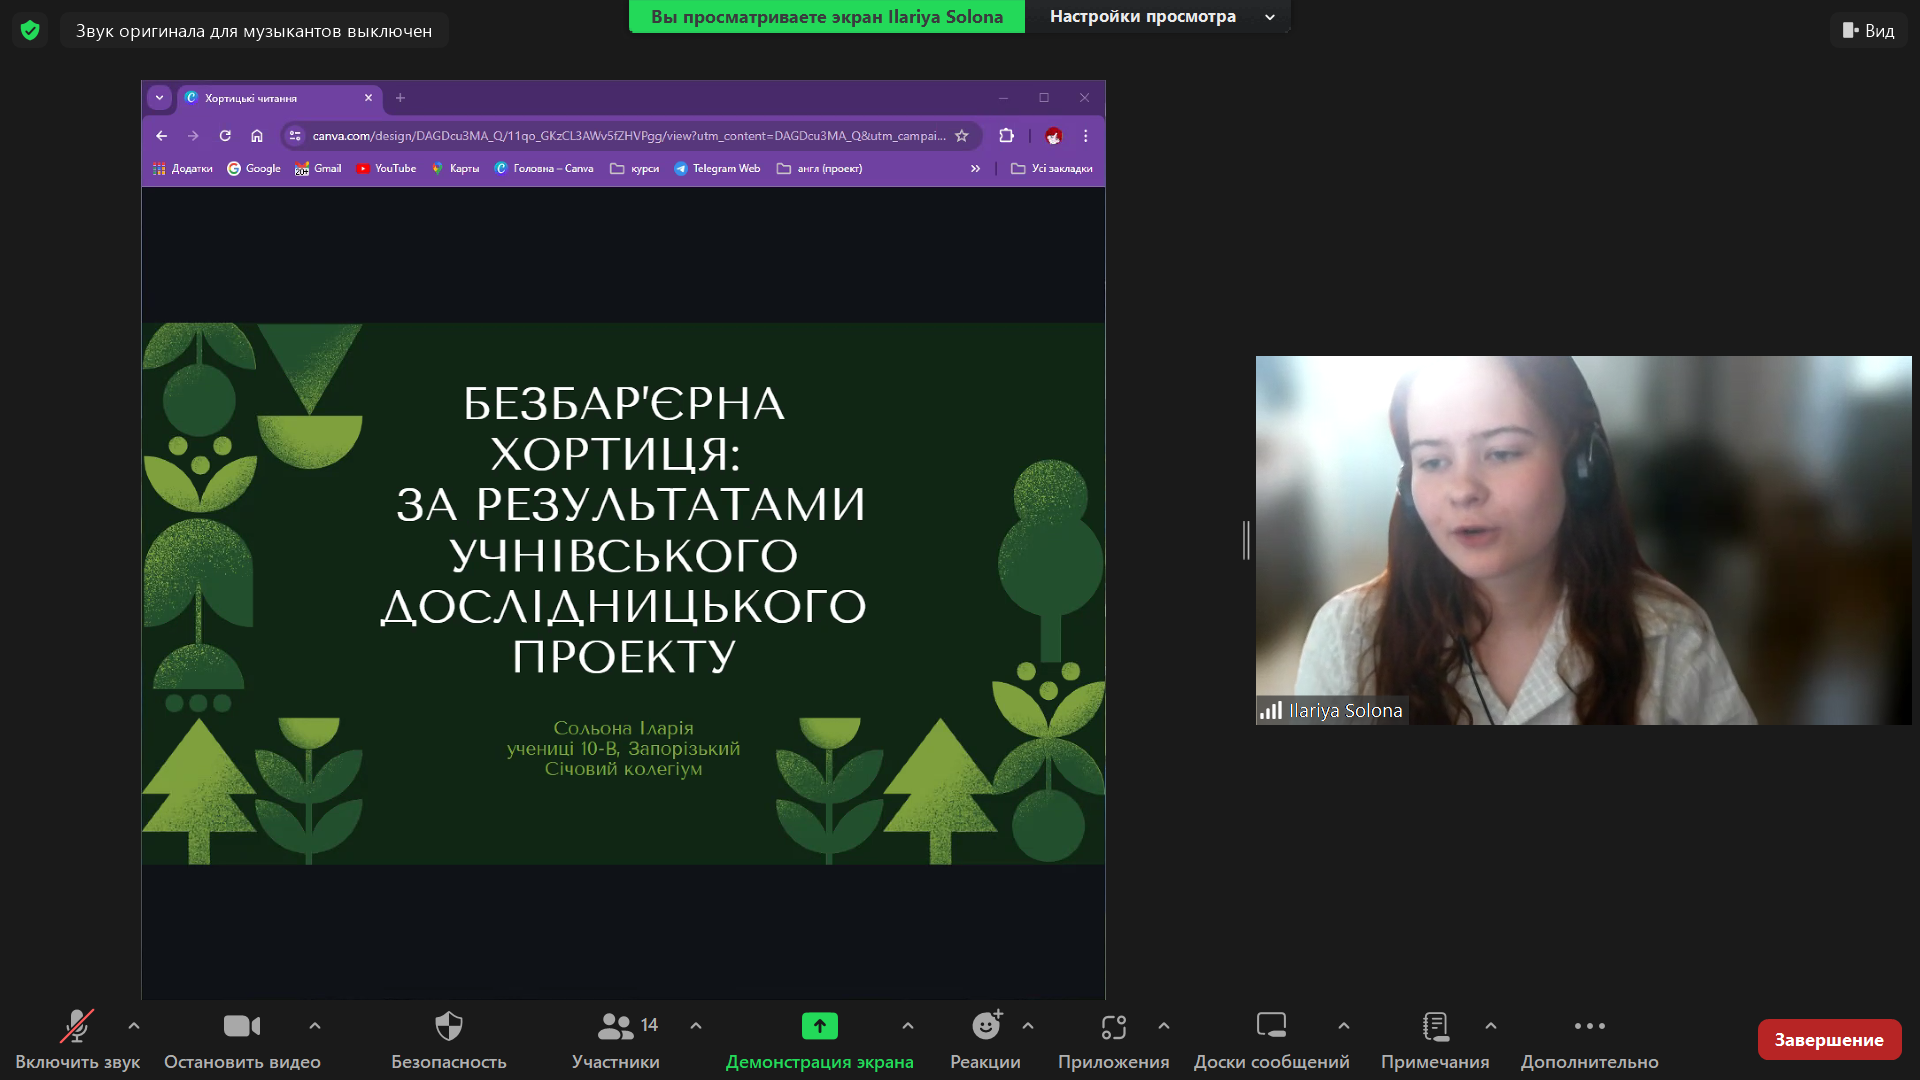1920x1080 pixels.
Task: Expand audio options arrow beside Включить звук
Action: 134,1026
